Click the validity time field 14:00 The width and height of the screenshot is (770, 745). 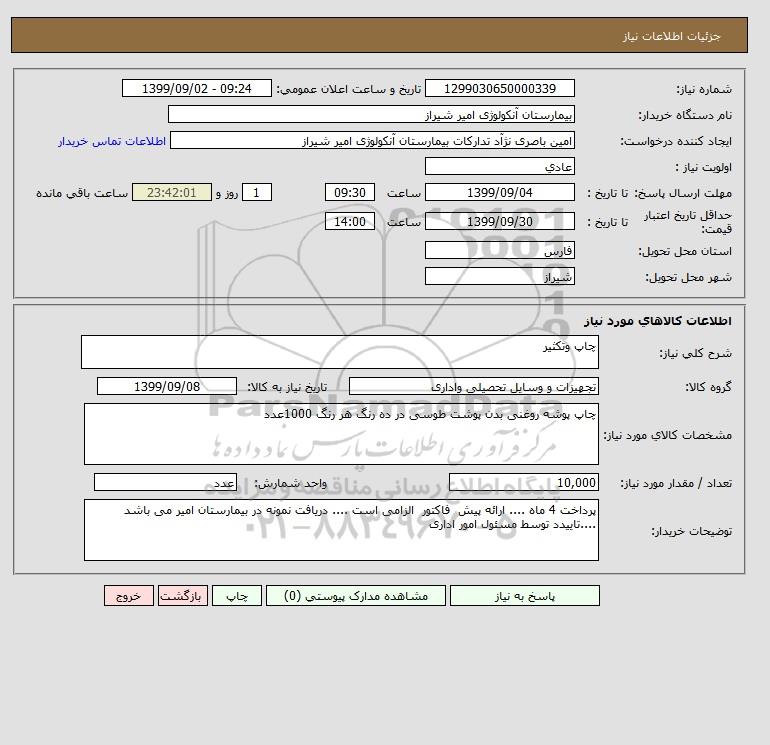tap(350, 221)
